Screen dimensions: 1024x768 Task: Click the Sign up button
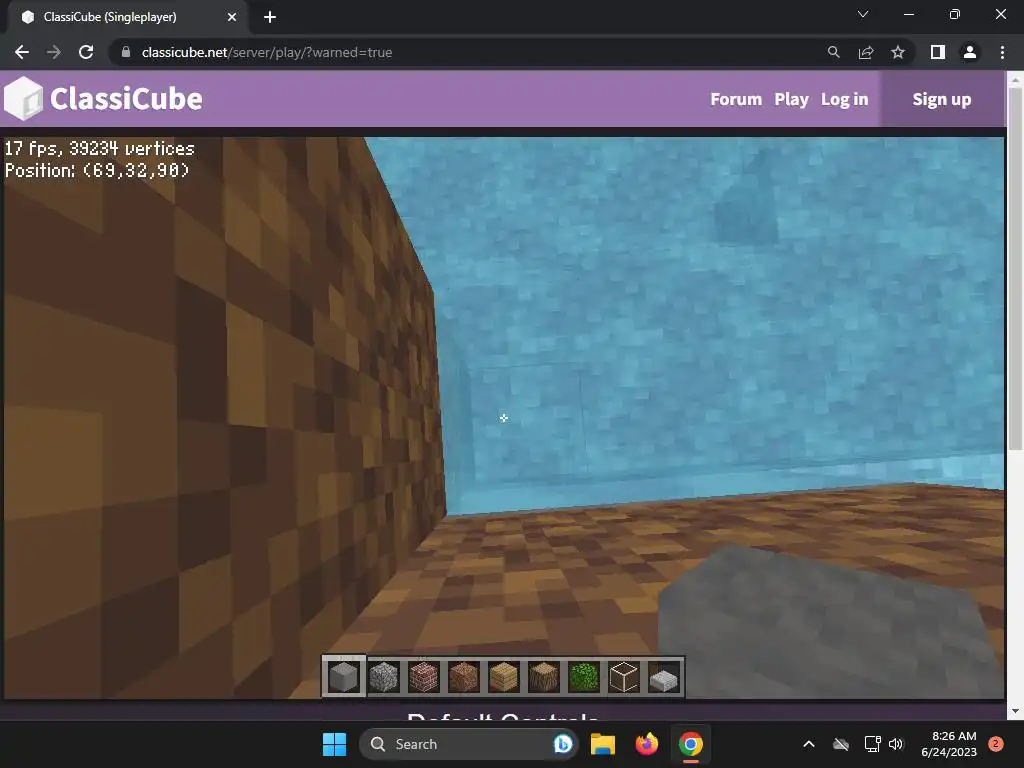tap(942, 99)
